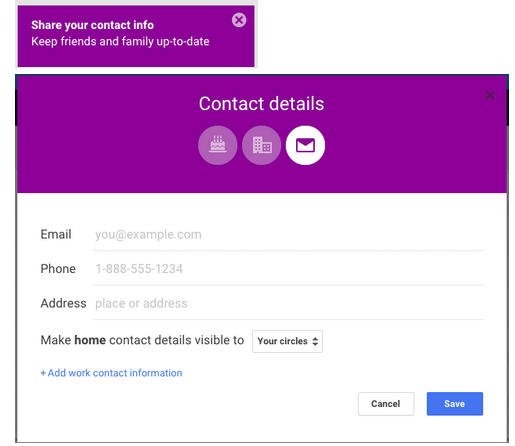Click the Email label
Image resolution: width=515 pixels, height=446 pixels.
(56, 234)
